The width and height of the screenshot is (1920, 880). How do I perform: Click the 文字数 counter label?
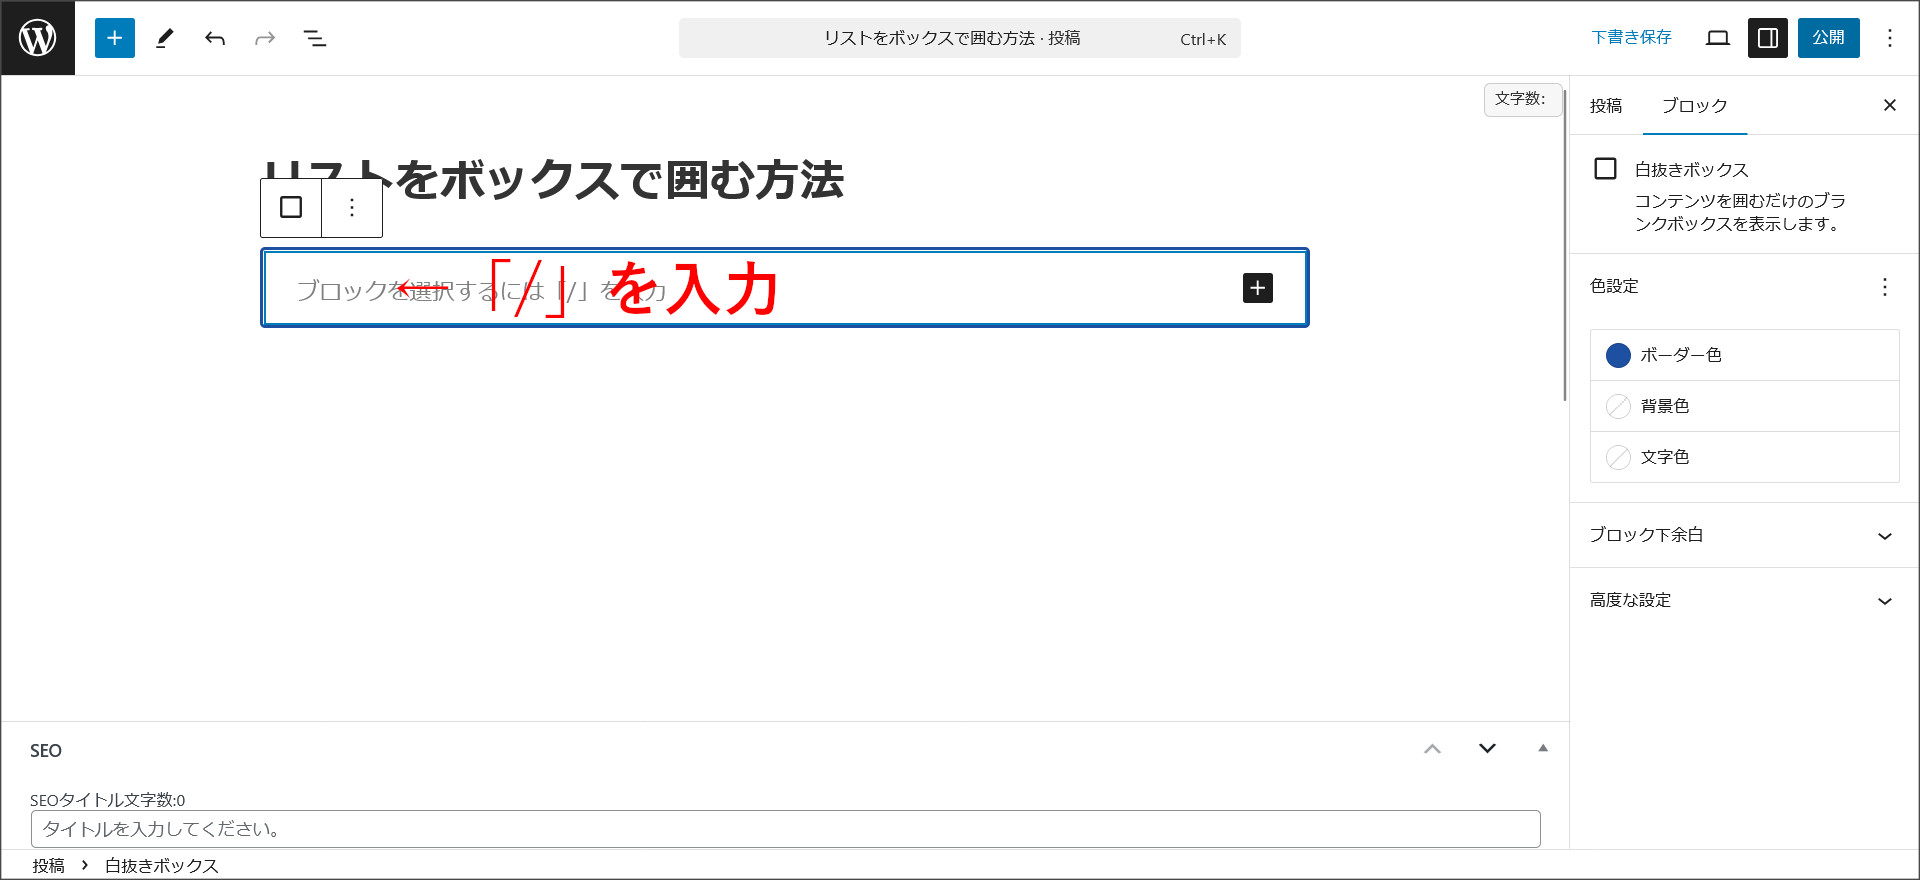pos(1521,99)
